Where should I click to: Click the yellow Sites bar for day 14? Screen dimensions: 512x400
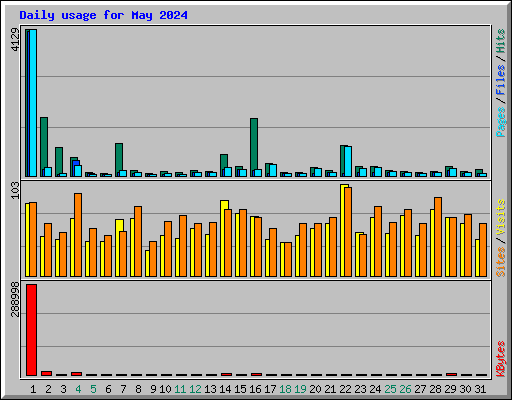coord(223,239)
